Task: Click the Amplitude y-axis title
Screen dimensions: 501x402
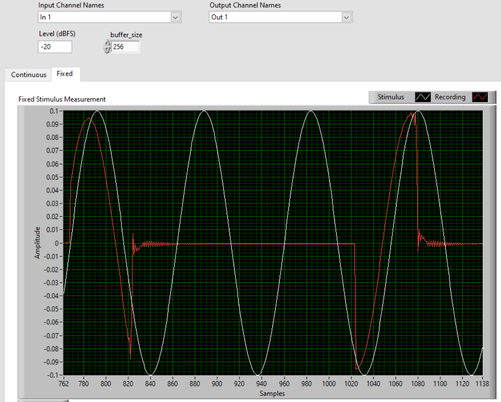Action: pos(37,243)
